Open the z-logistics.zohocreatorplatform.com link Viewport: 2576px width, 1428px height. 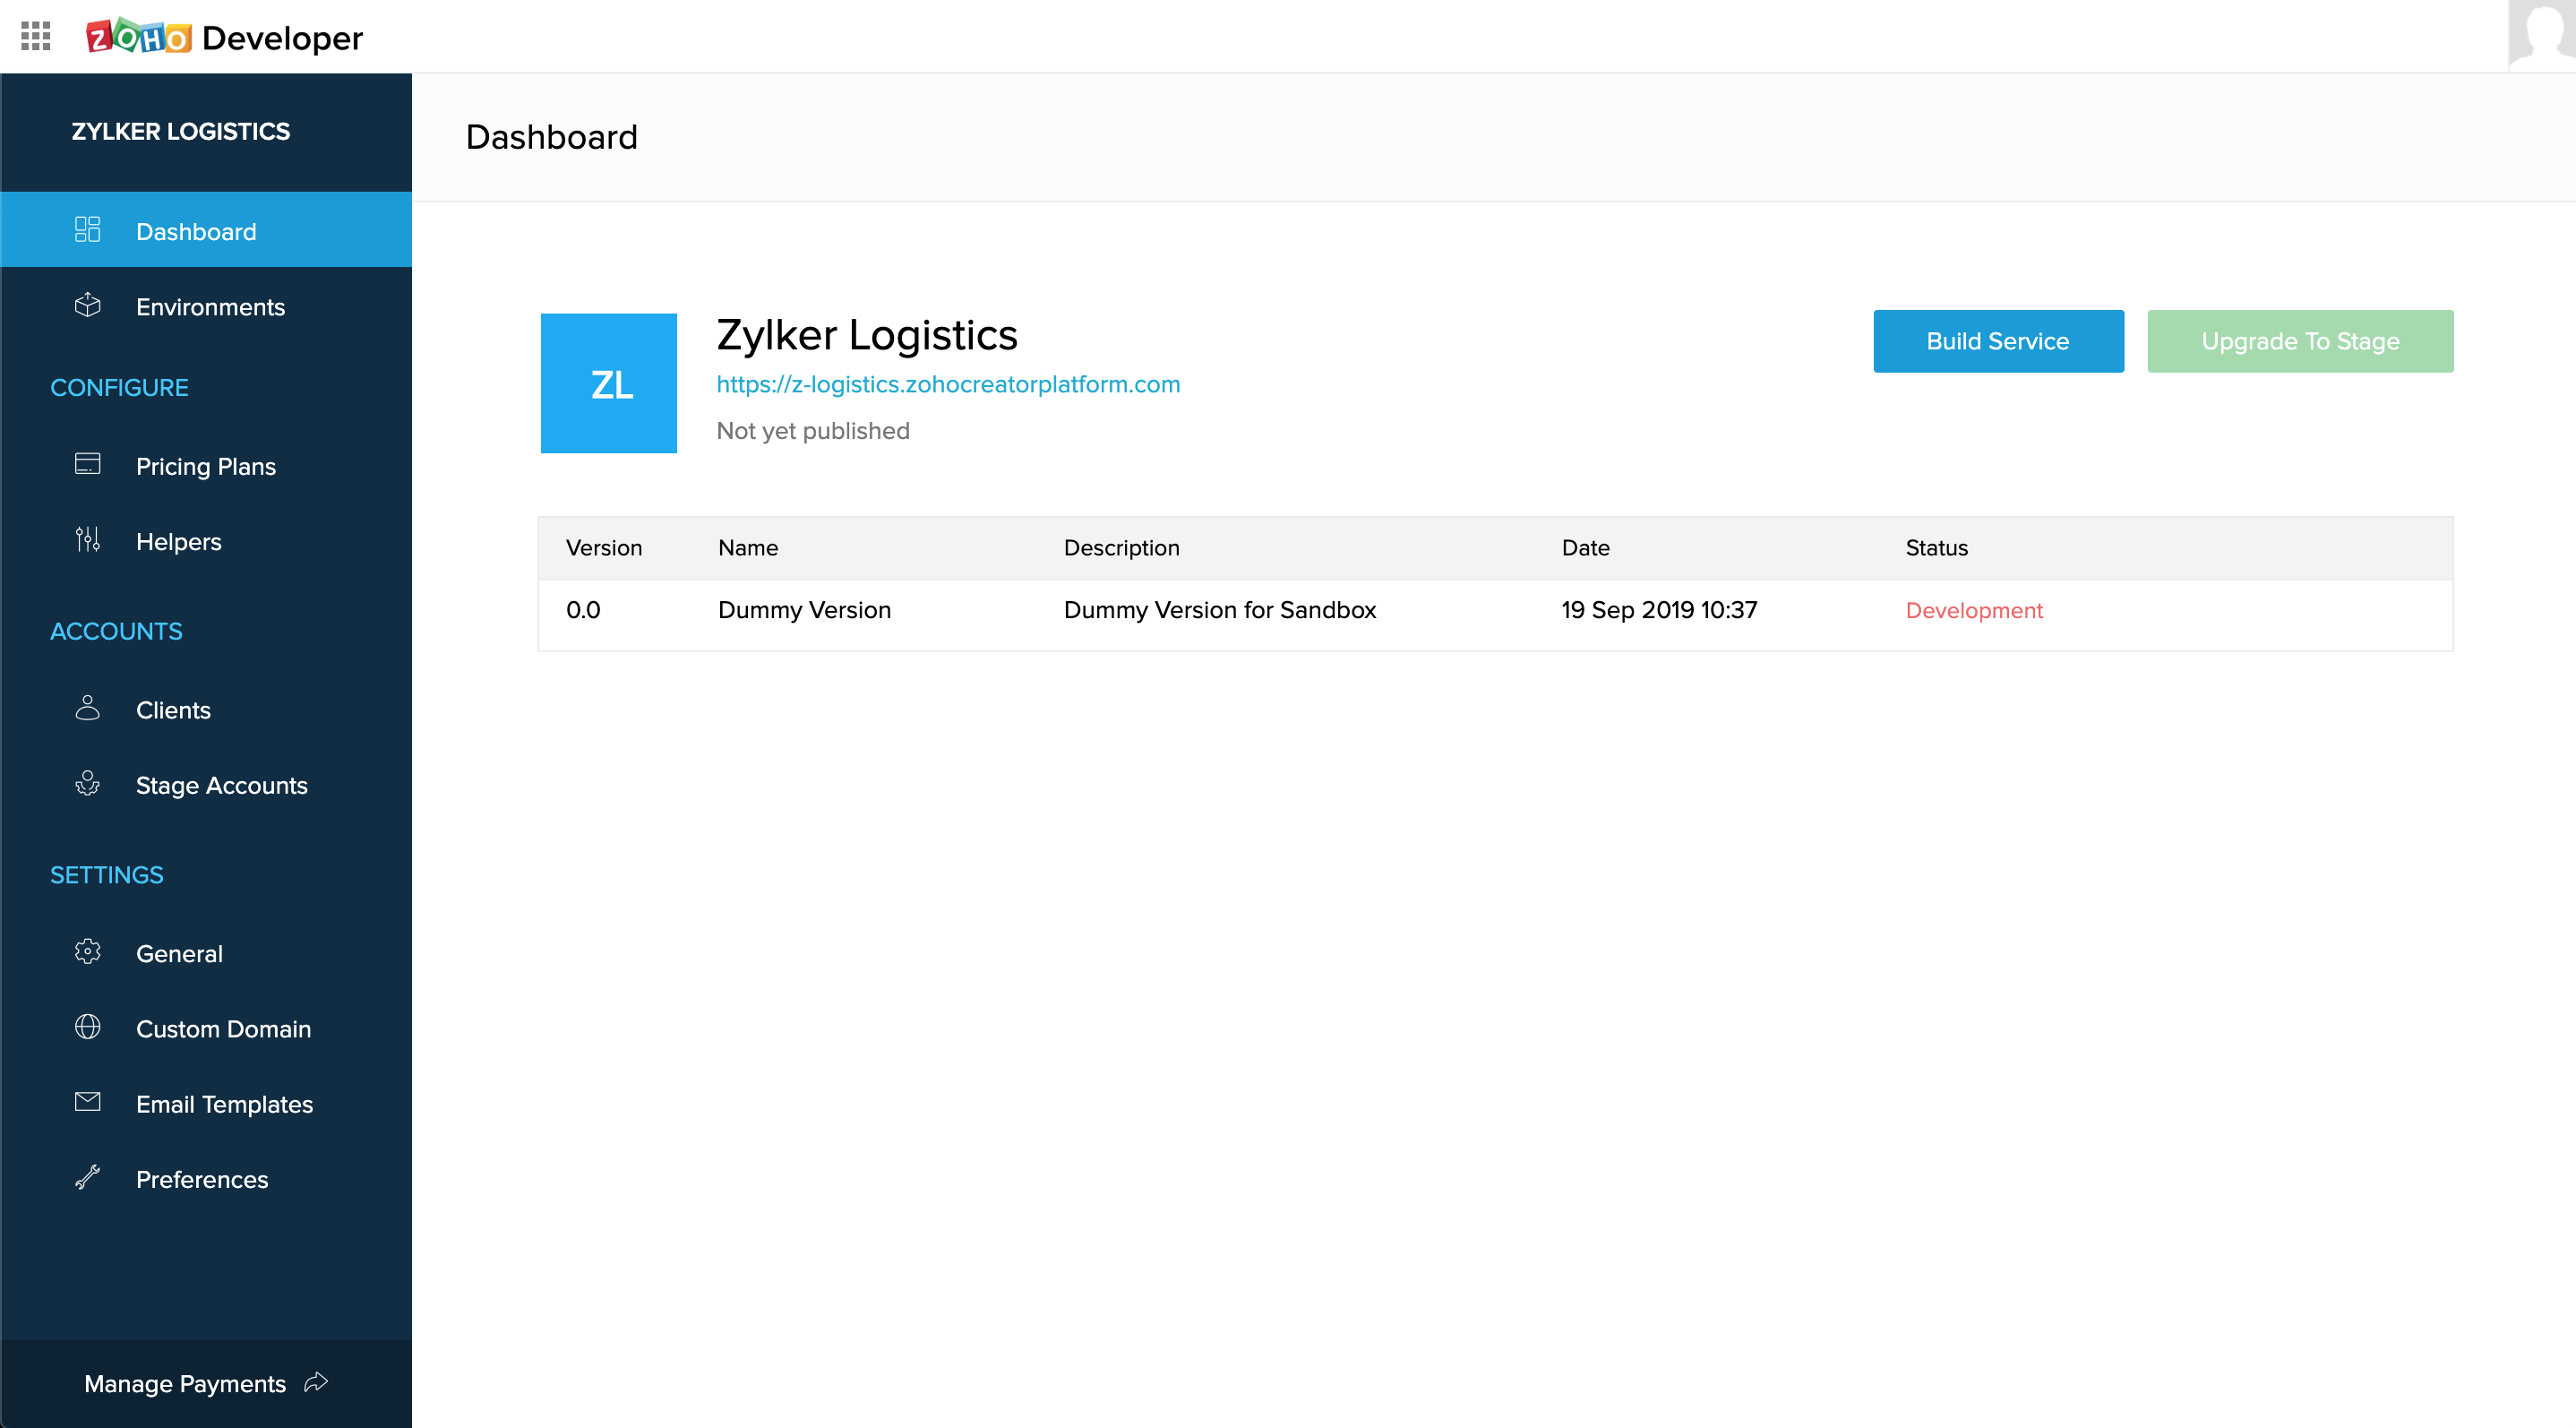[x=948, y=384]
